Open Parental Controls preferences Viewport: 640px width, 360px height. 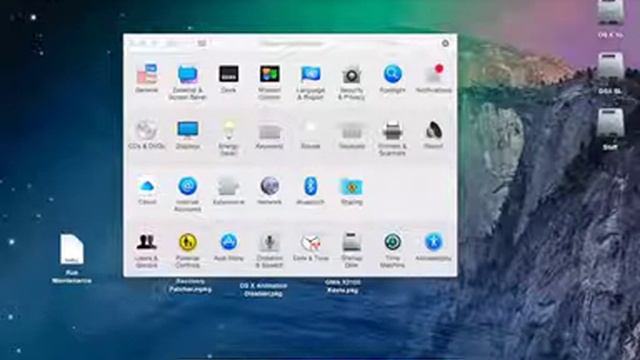point(188,250)
